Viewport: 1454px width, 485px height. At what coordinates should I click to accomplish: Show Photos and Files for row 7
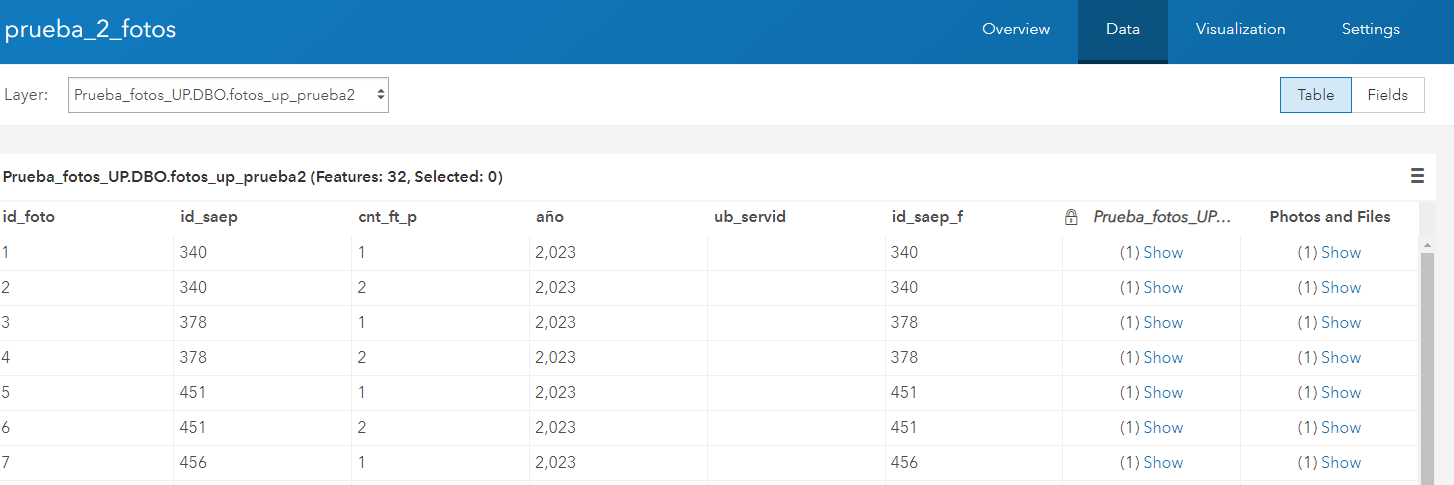(x=1329, y=463)
